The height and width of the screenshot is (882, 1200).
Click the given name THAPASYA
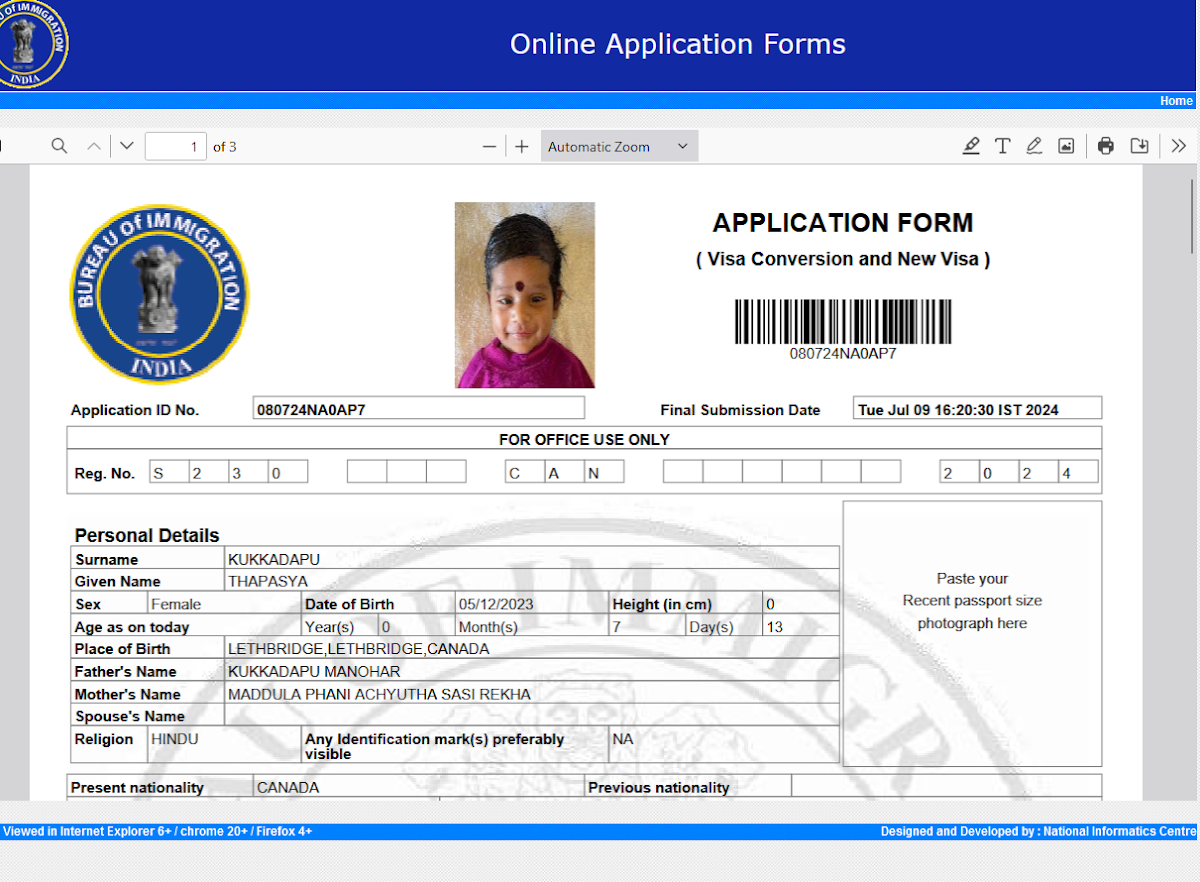[x=268, y=581]
